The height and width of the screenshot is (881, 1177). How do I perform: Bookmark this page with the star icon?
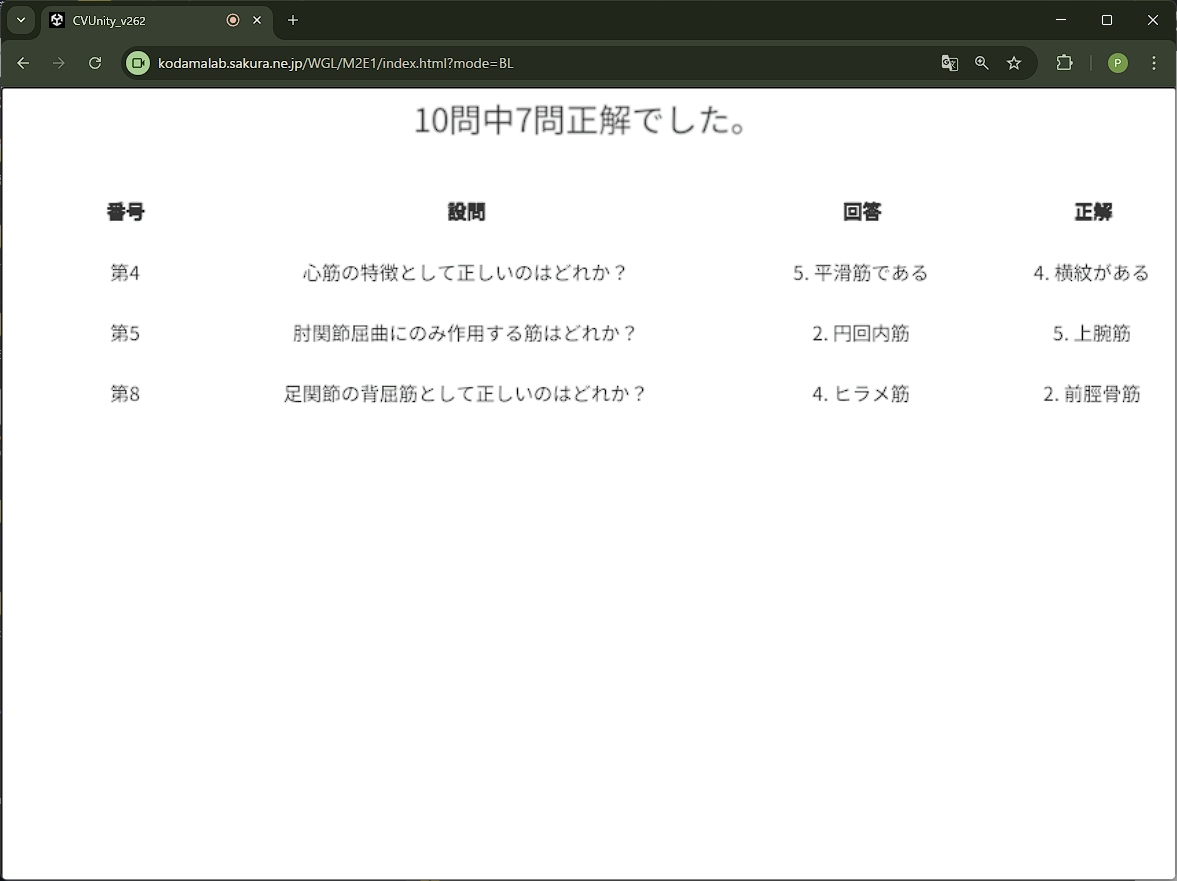tap(1014, 63)
